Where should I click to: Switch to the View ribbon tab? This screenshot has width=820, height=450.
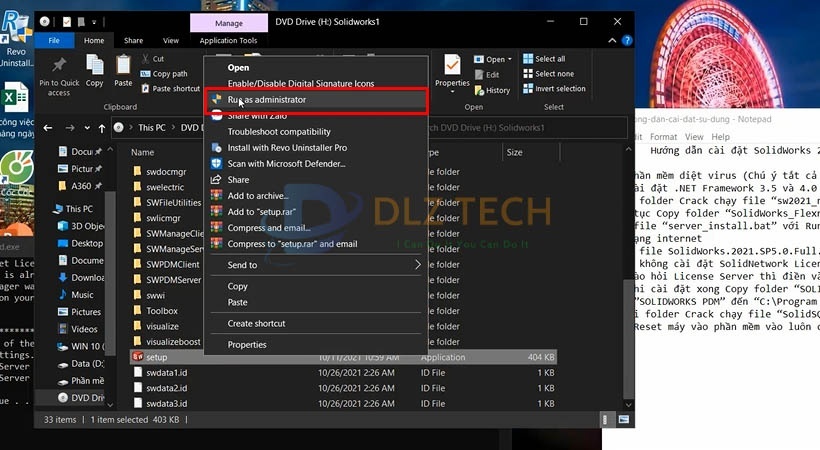tap(170, 40)
